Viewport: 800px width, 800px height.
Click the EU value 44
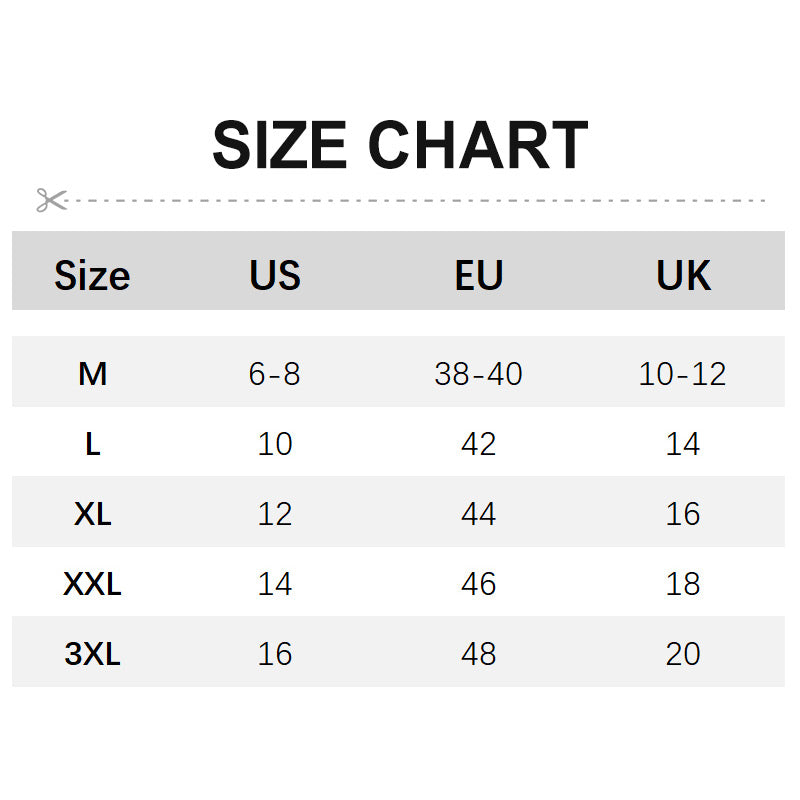[479, 514]
